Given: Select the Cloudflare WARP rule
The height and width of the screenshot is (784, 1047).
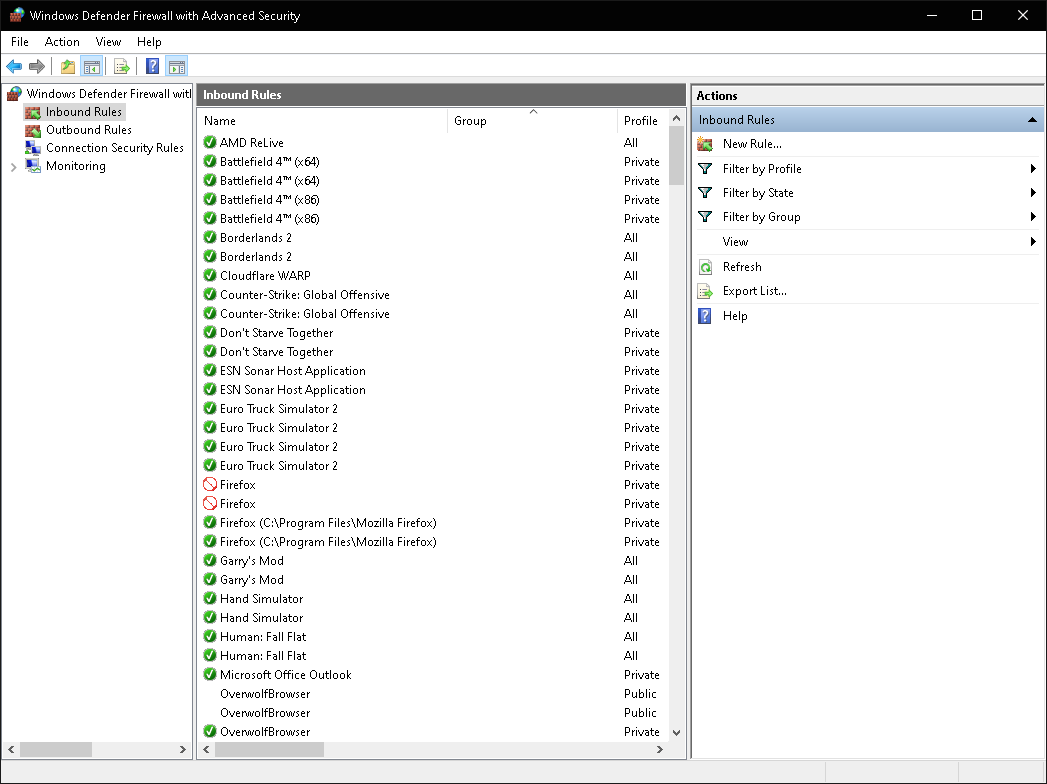Looking at the screenshot, I should [x=434, y=275].
